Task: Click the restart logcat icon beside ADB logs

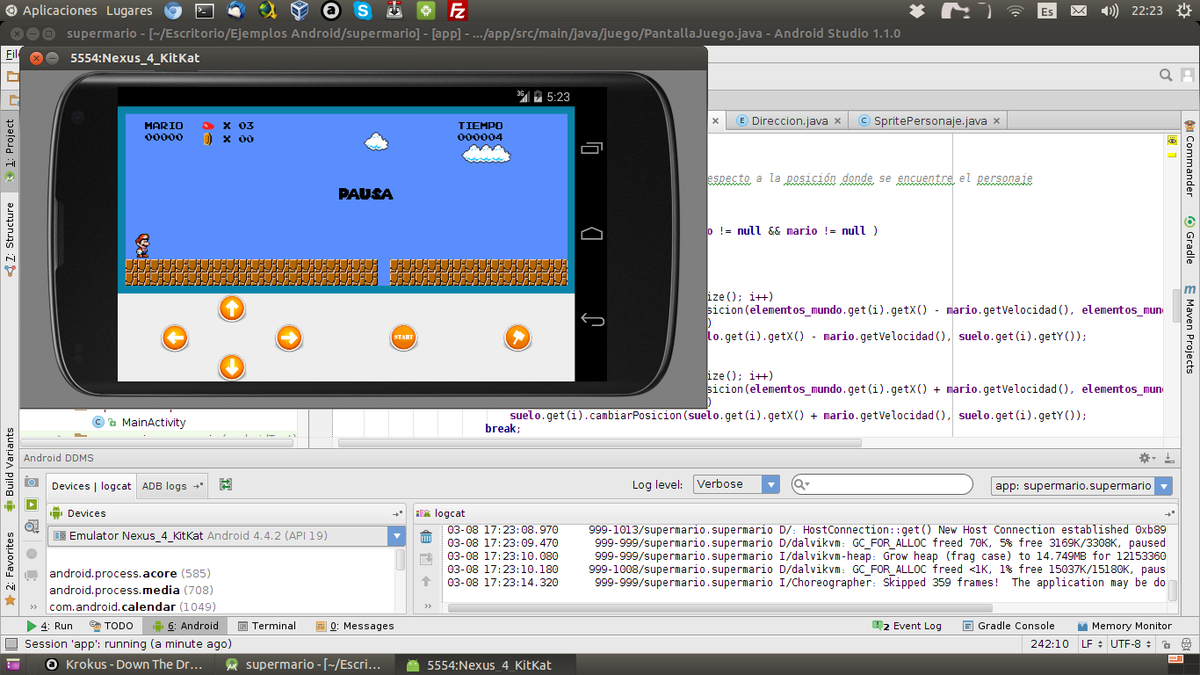Action: pyautogui.click(x=226, y=485)
